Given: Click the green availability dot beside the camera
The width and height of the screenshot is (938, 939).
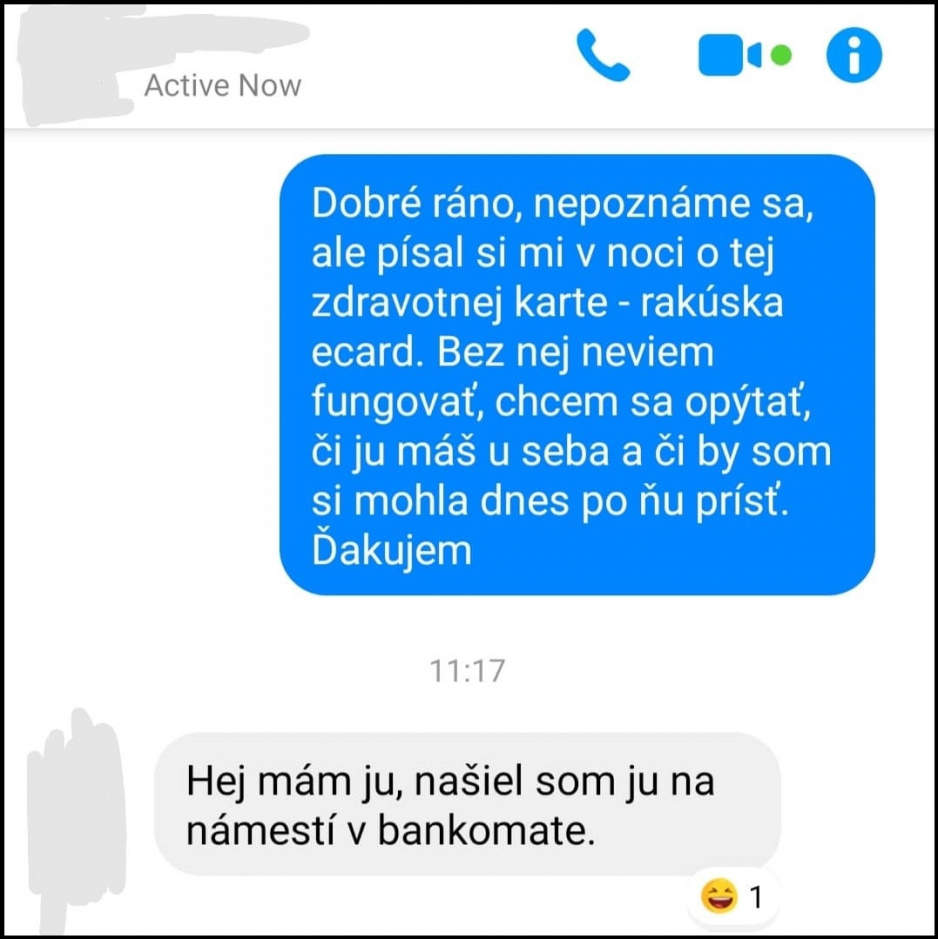Looking at the screenshot, I should pos(780,55).
